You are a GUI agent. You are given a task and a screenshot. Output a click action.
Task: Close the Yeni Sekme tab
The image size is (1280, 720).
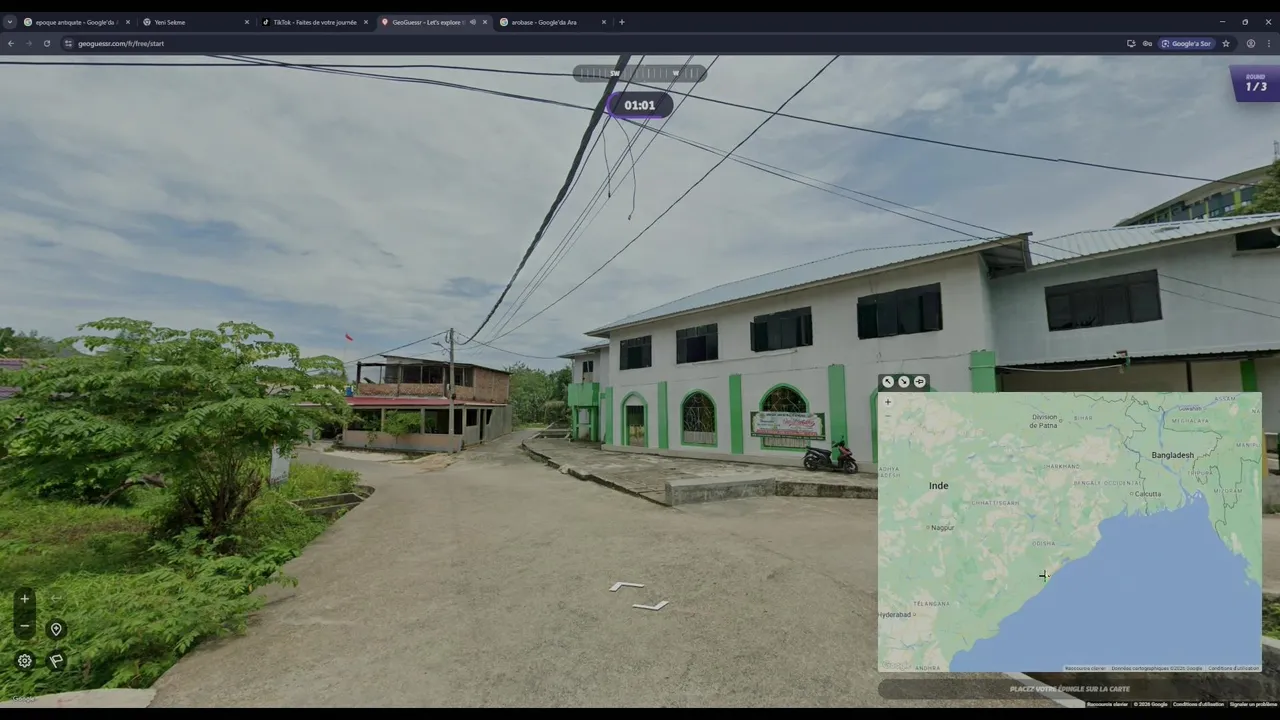pos(247,22)
